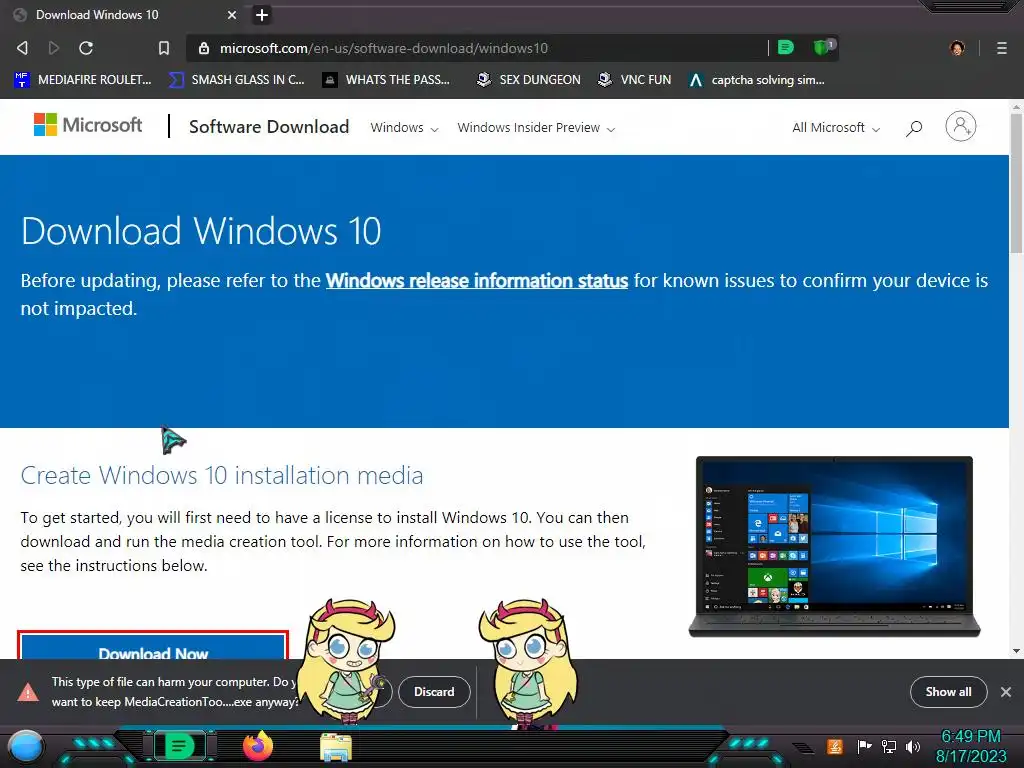Open the browser hamburger menu

[x=1001, y=48]
